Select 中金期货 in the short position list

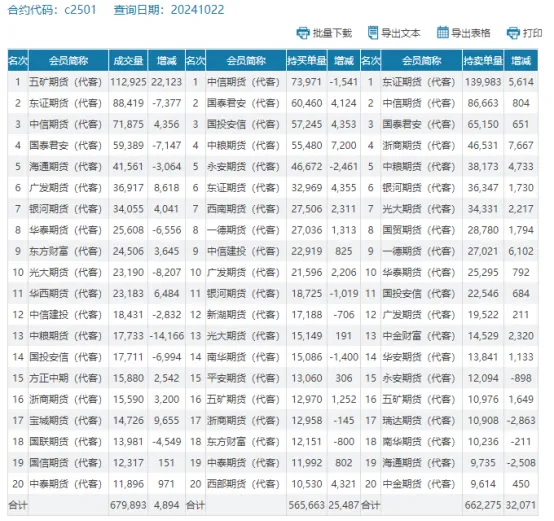point(419,484)
